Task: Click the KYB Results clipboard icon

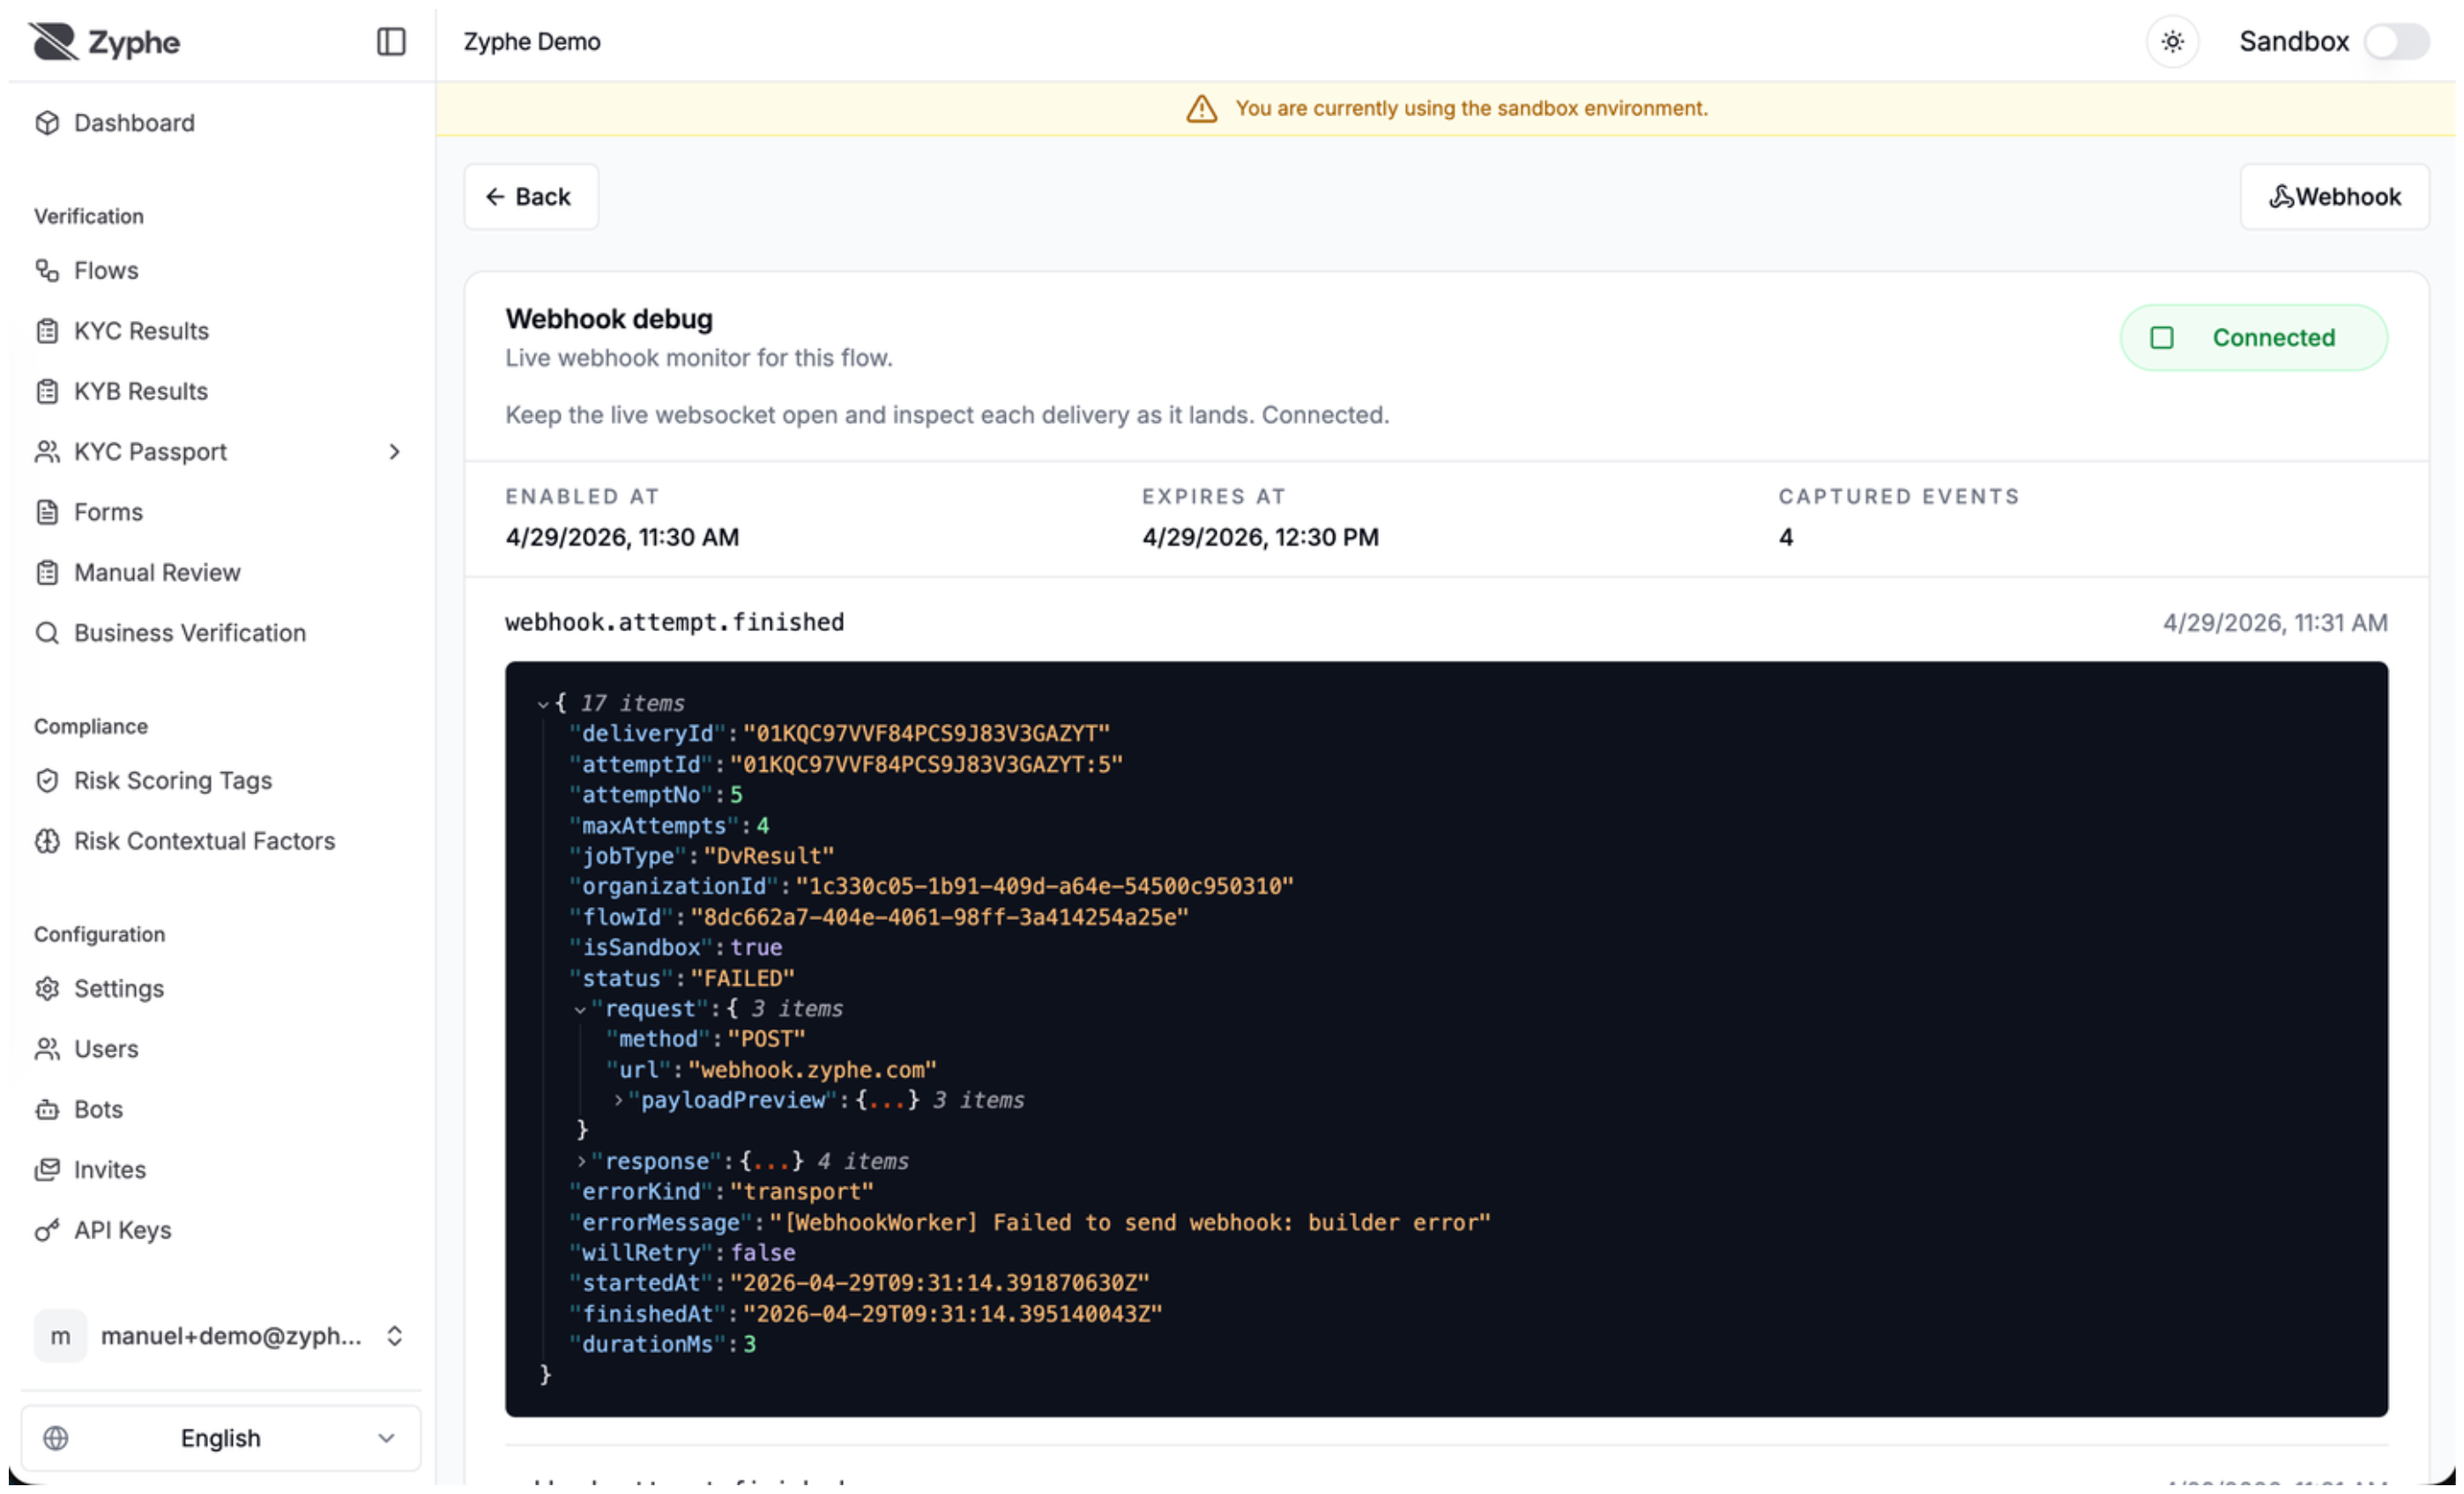Action: (x=47, y=391)
